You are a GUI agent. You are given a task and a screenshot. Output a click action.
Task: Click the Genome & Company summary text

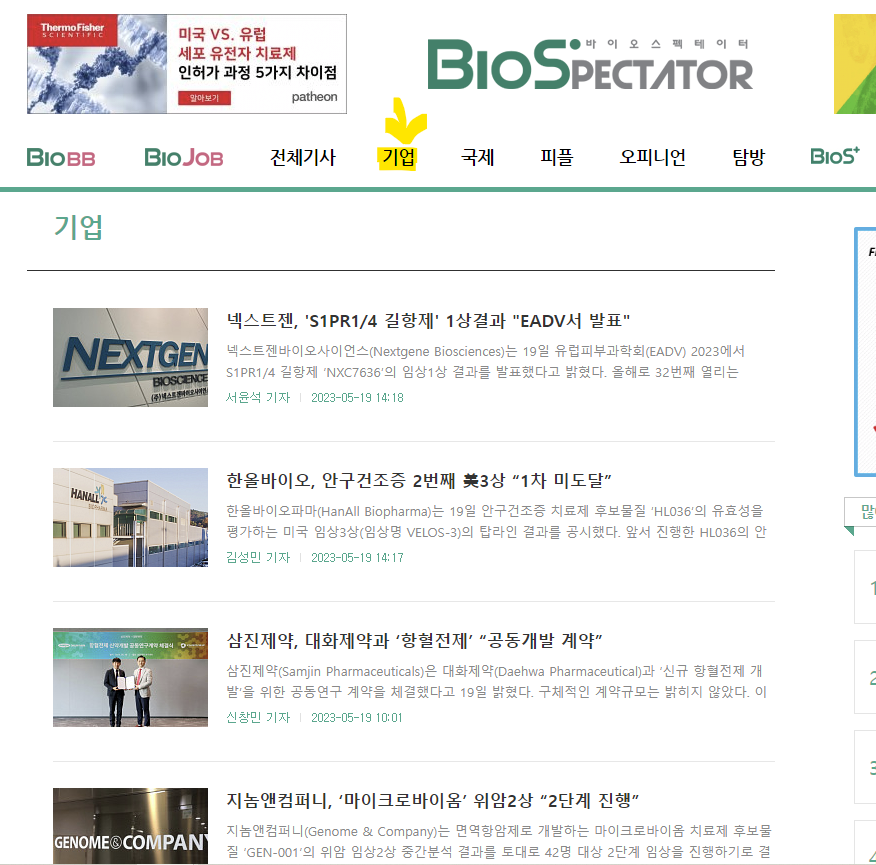[x=498, y=842]
